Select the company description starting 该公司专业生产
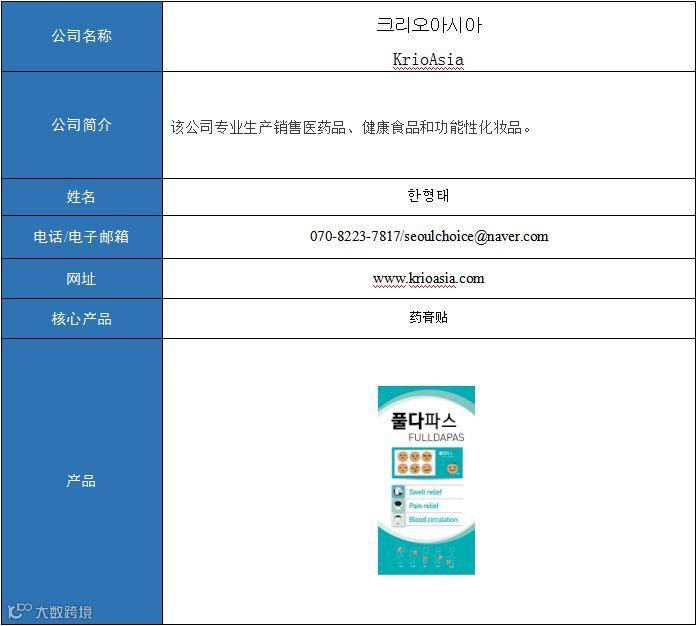This screenshot has width=697, height=626. click(x=351, y=128)
